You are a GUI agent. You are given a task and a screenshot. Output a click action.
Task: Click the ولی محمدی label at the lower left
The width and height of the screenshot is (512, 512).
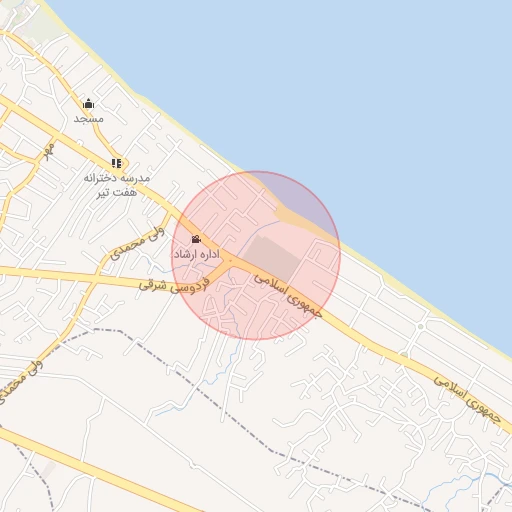pyautogui.click(x=21, y=382)
